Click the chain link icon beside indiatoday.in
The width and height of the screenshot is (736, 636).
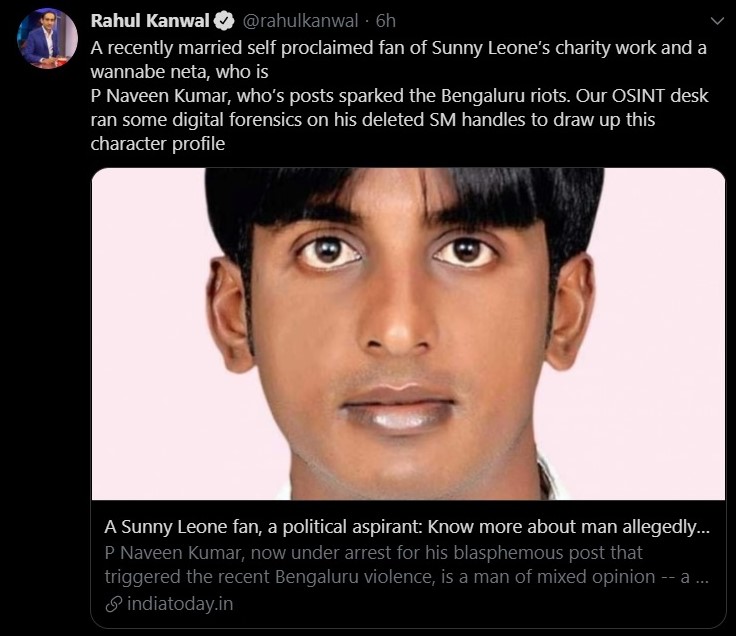pyautogui.click(x=114, y=604)
